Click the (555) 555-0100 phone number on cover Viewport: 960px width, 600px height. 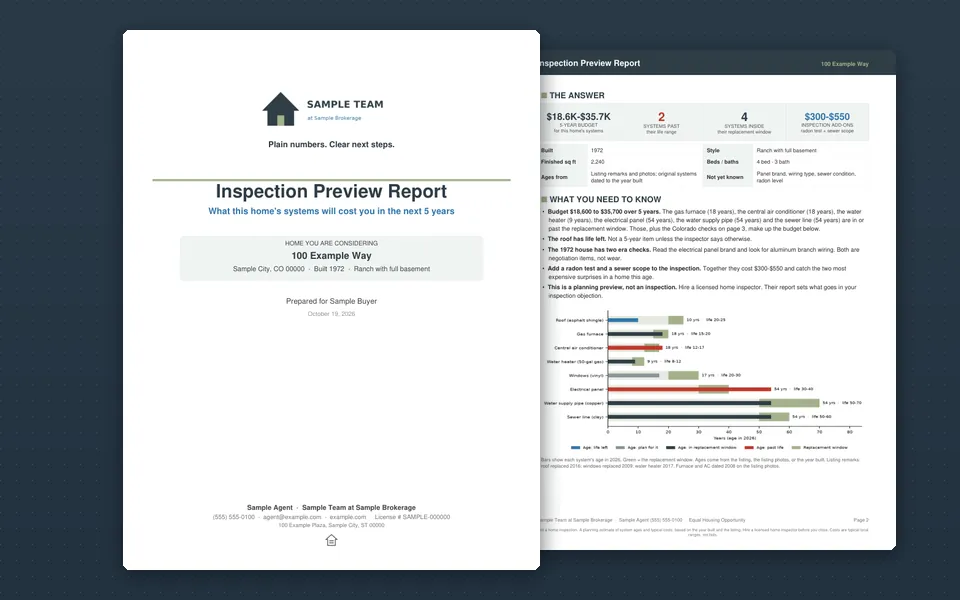point(234,517)
